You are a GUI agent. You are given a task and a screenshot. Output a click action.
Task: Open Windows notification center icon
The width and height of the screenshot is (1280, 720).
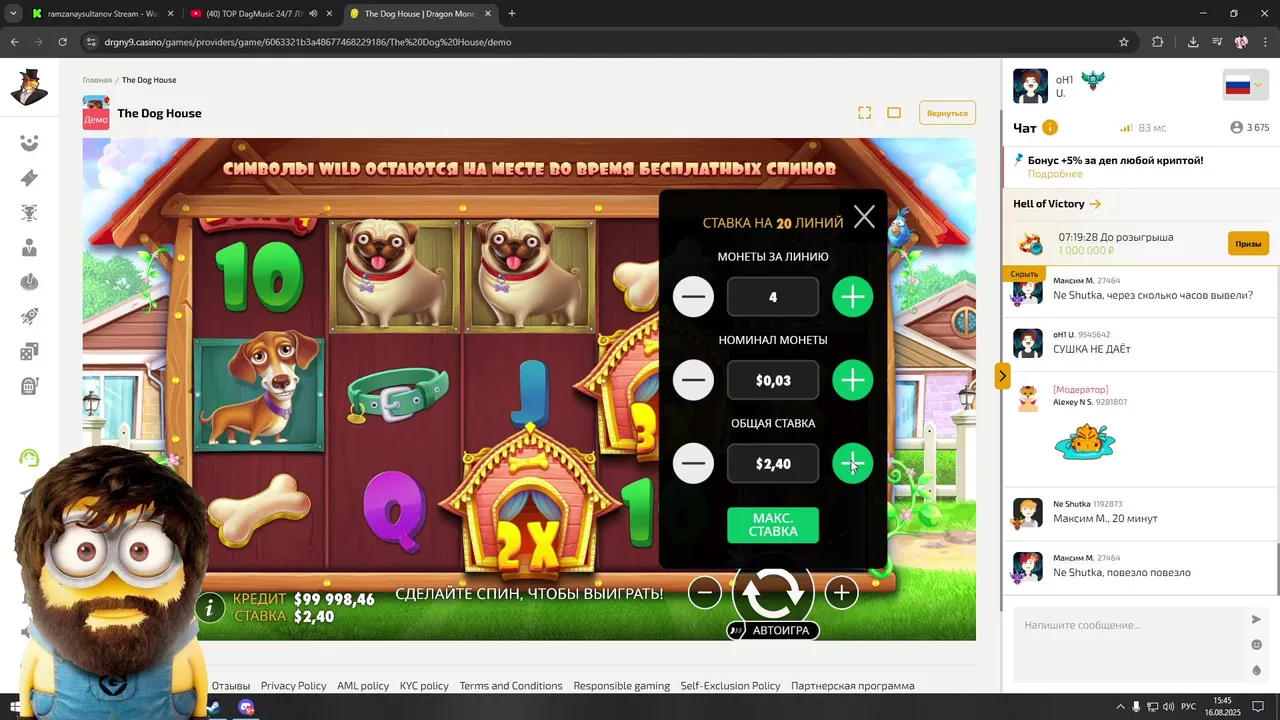point(1258,707)
